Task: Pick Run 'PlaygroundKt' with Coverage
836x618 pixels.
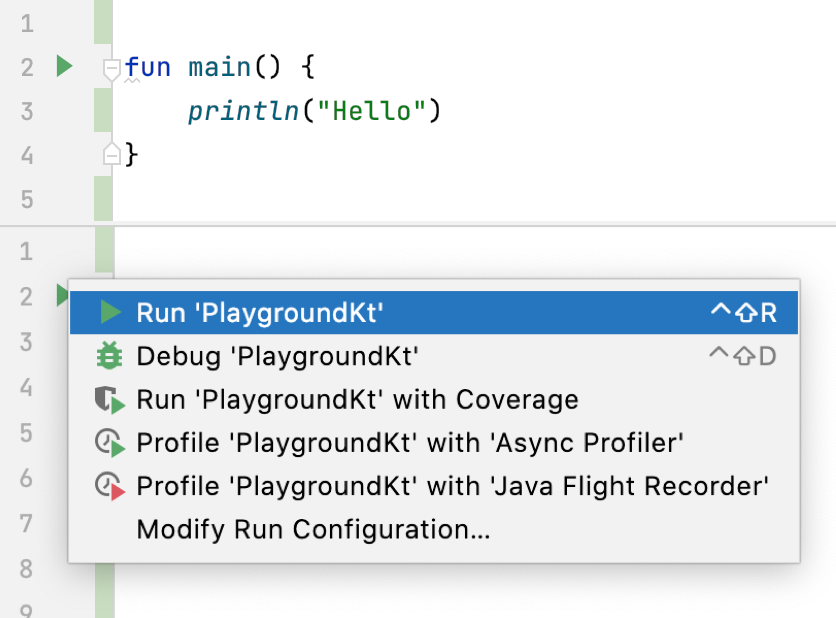Action: coord(357,400)
